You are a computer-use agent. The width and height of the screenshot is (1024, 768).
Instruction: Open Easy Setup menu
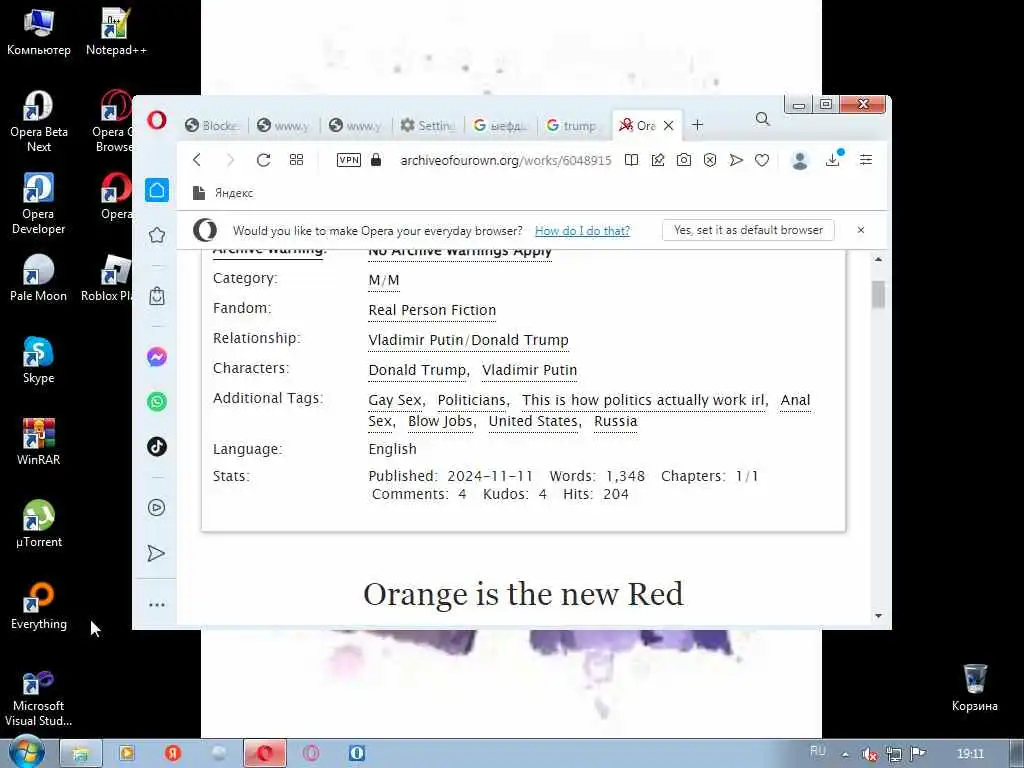[x=866, y=160]
